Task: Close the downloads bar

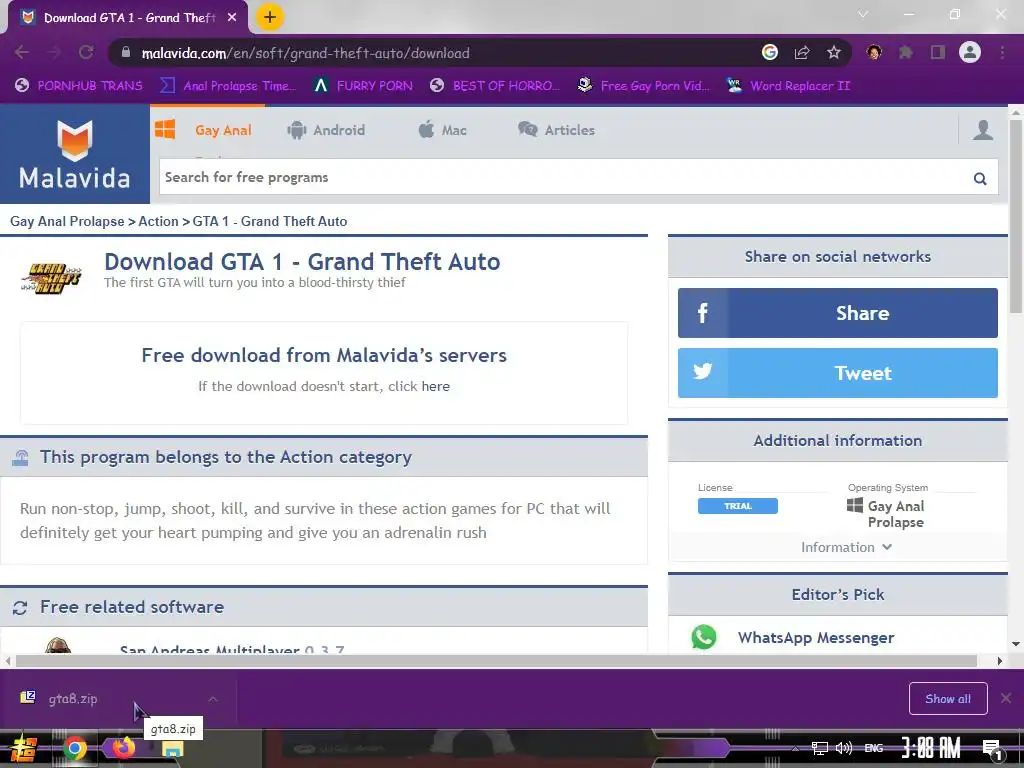Action: [1006, 698]
